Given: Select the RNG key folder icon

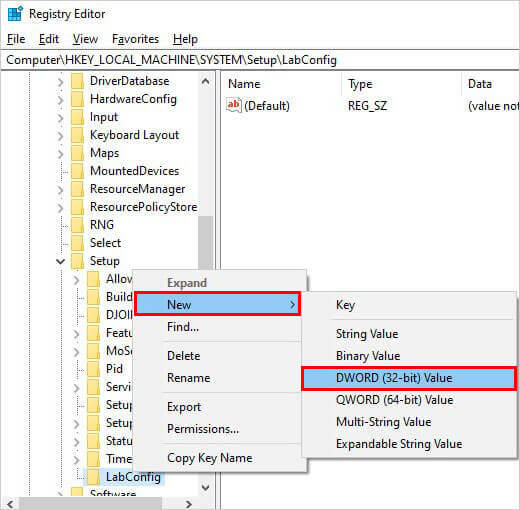Looking at the screenshot, I should click(x=78, y=225).
